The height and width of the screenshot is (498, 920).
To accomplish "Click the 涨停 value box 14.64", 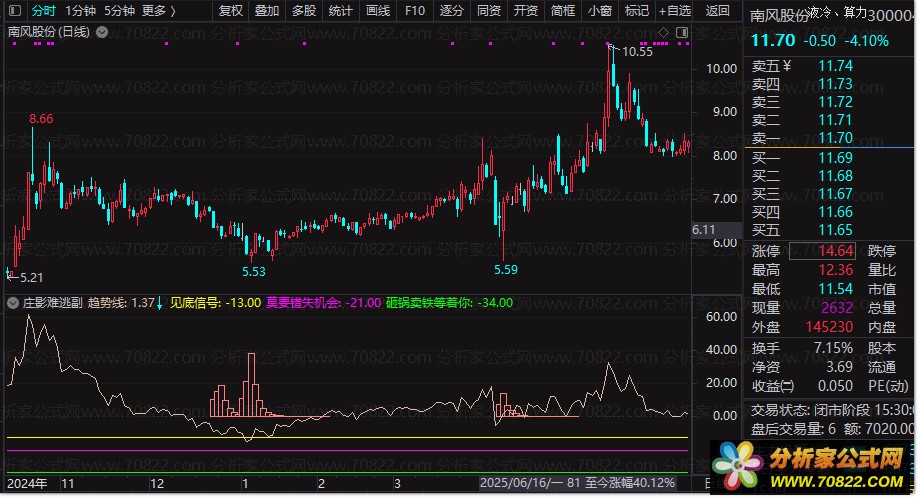I will coord(822,251).
